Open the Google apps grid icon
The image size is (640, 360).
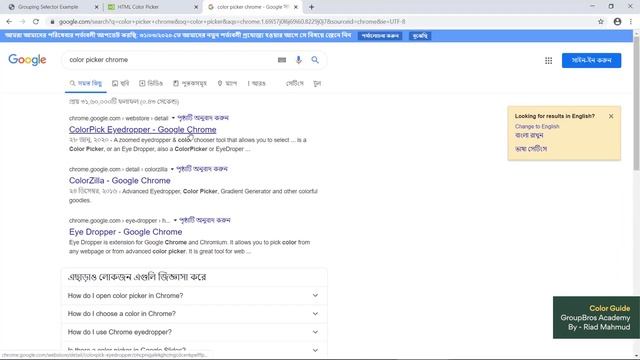549,60
